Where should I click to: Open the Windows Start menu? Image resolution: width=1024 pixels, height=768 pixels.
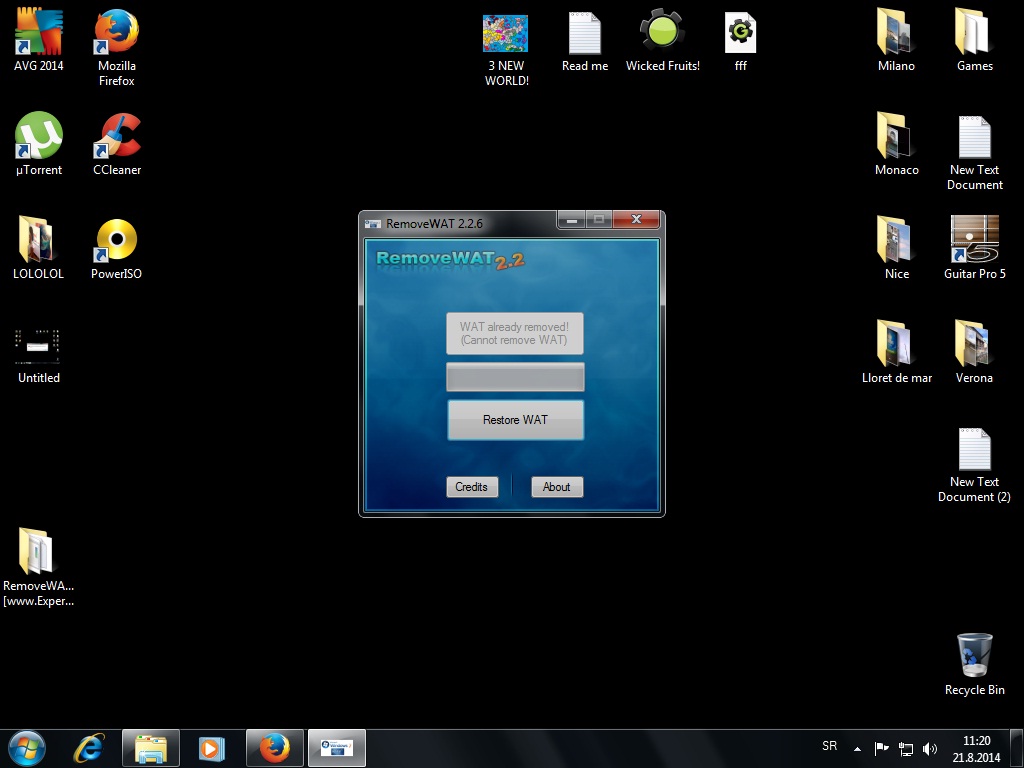tap(27, 748)
